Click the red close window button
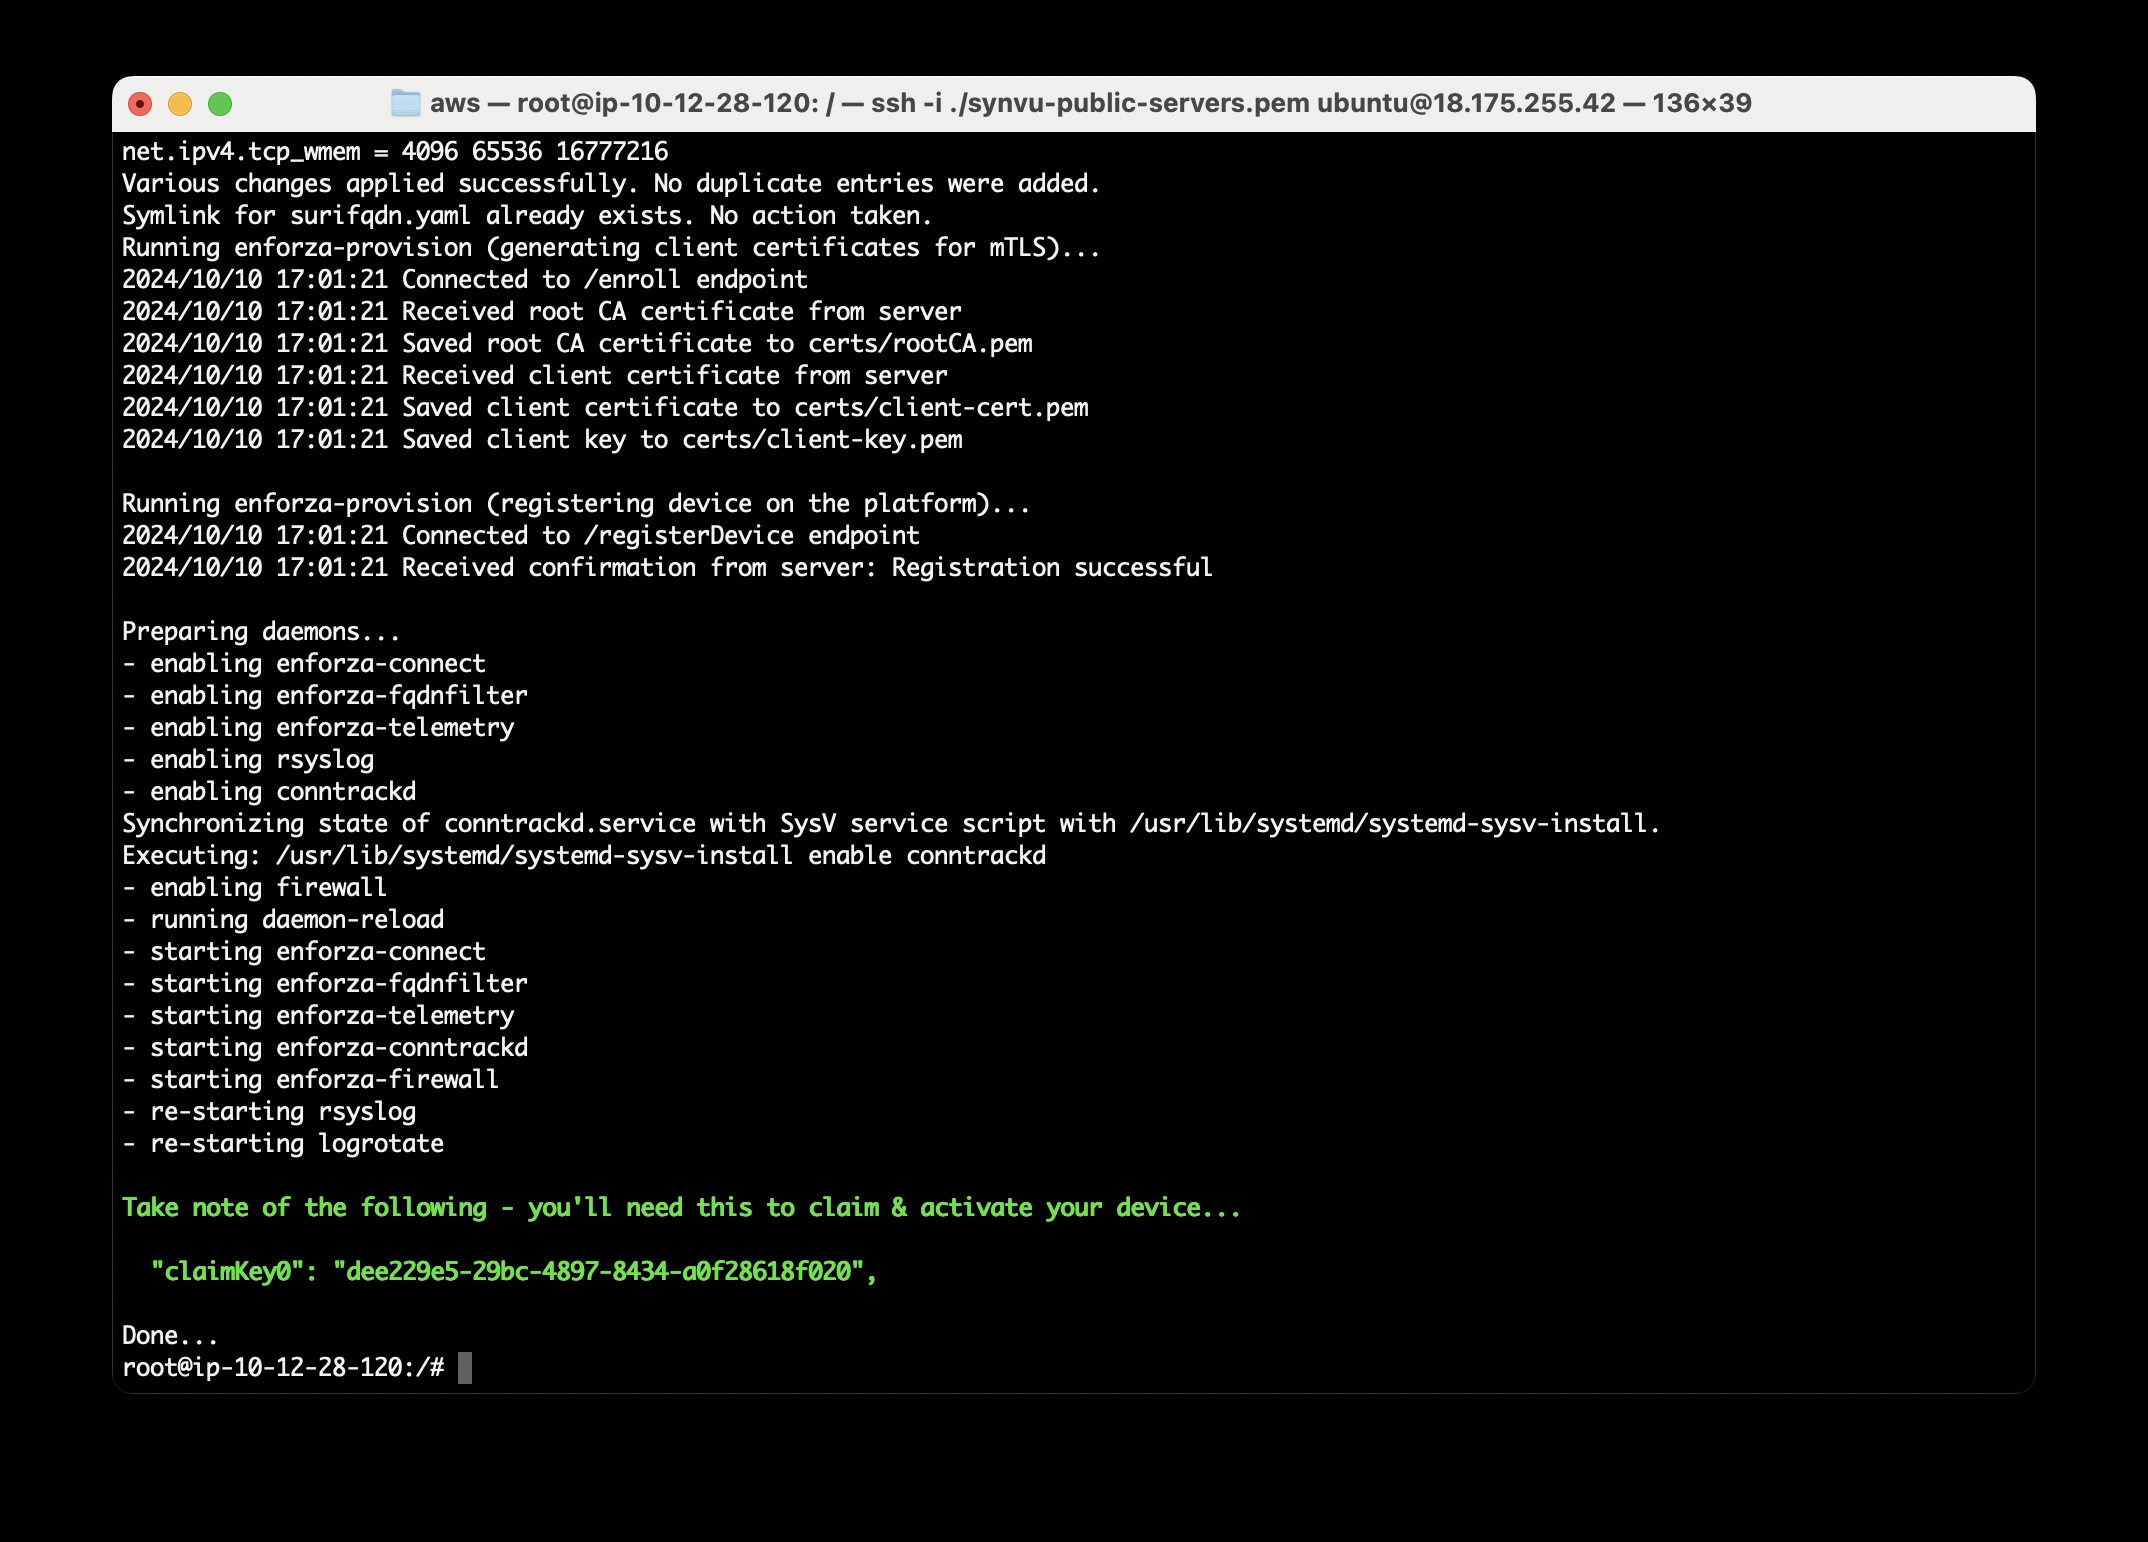 coord(140,104)
